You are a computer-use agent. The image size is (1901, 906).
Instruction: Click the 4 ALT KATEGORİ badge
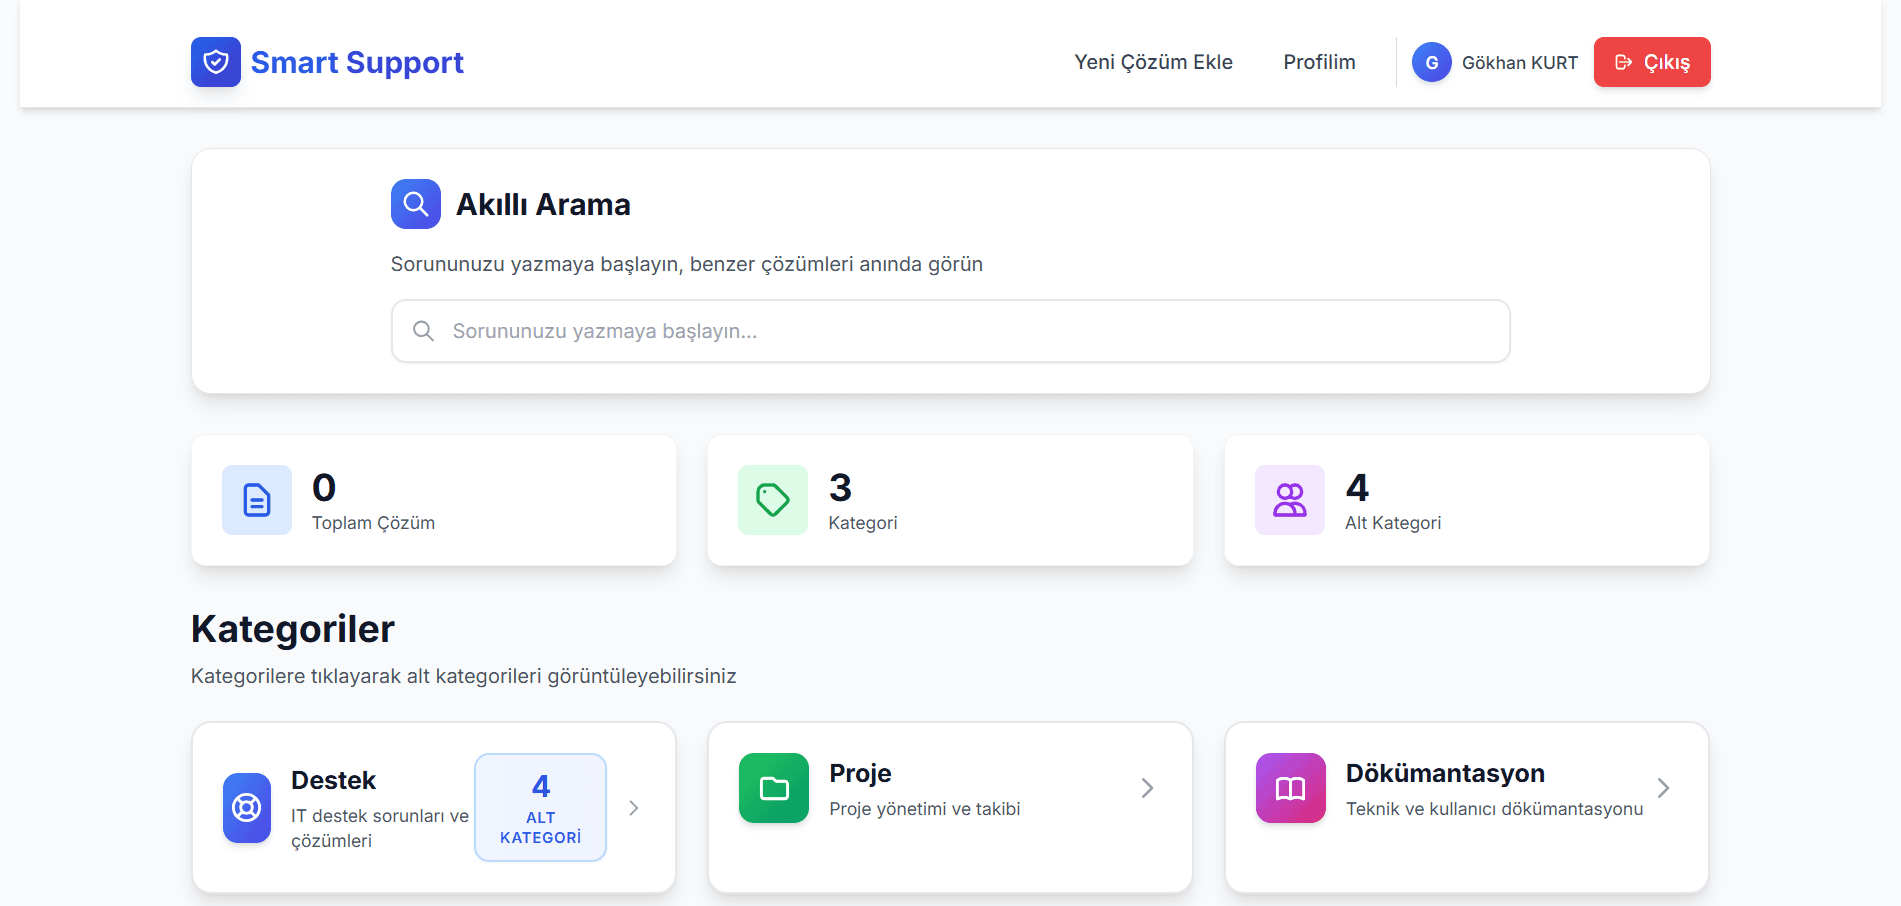(x=540, y=807)
